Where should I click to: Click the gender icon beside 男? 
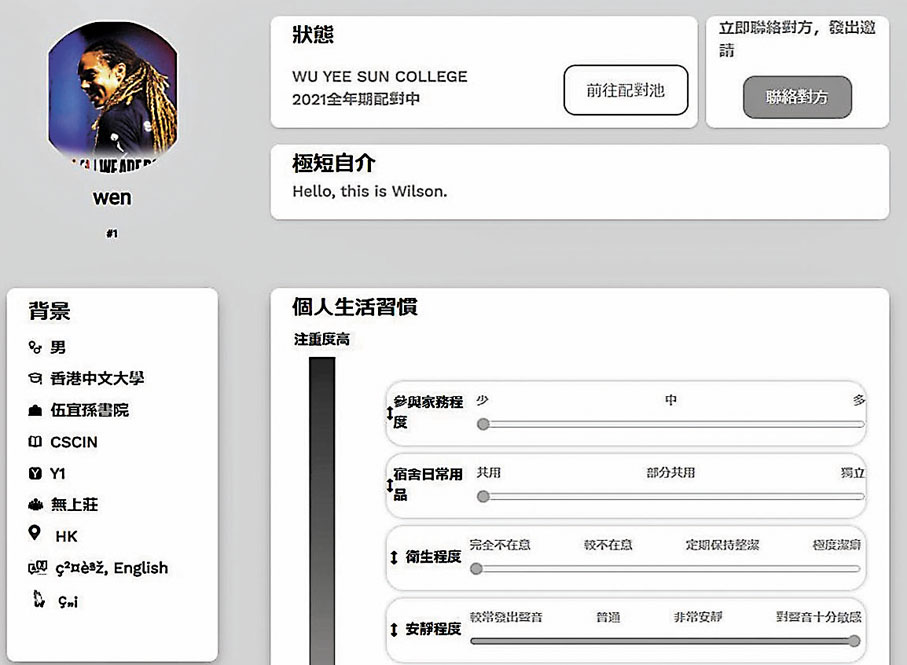36,347
